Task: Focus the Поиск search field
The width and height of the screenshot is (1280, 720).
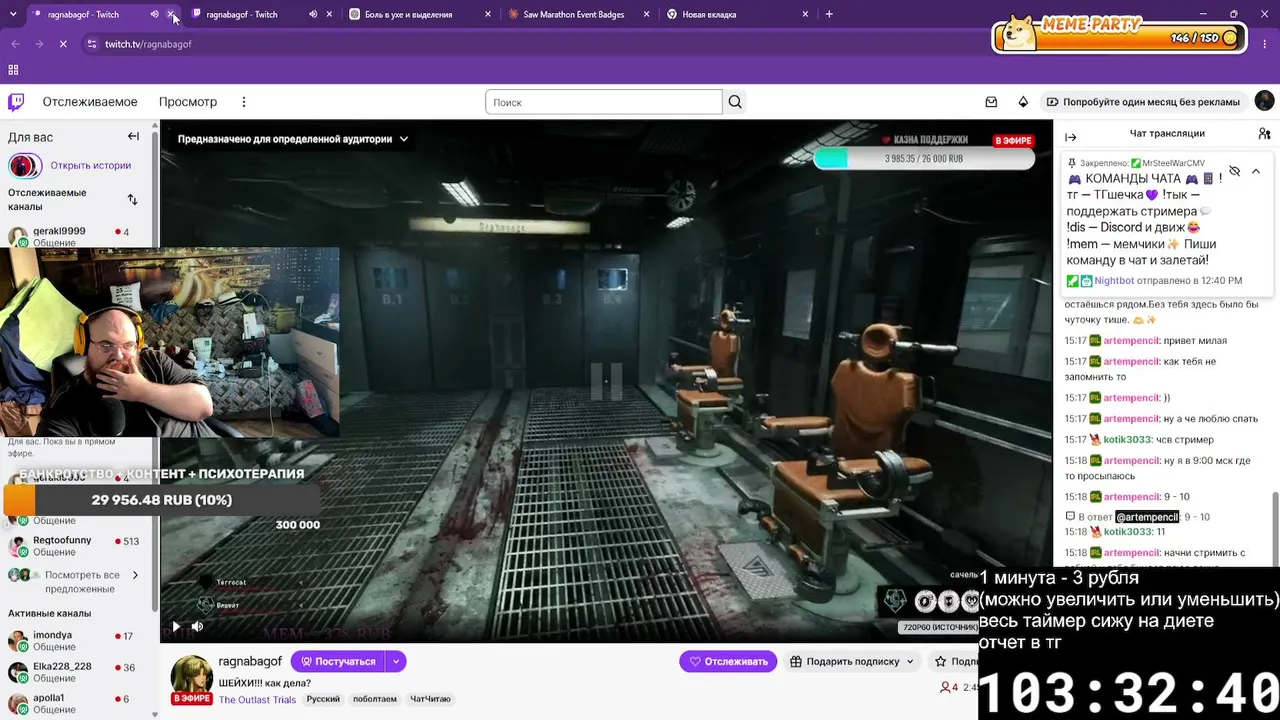Action: pos(604,102)
